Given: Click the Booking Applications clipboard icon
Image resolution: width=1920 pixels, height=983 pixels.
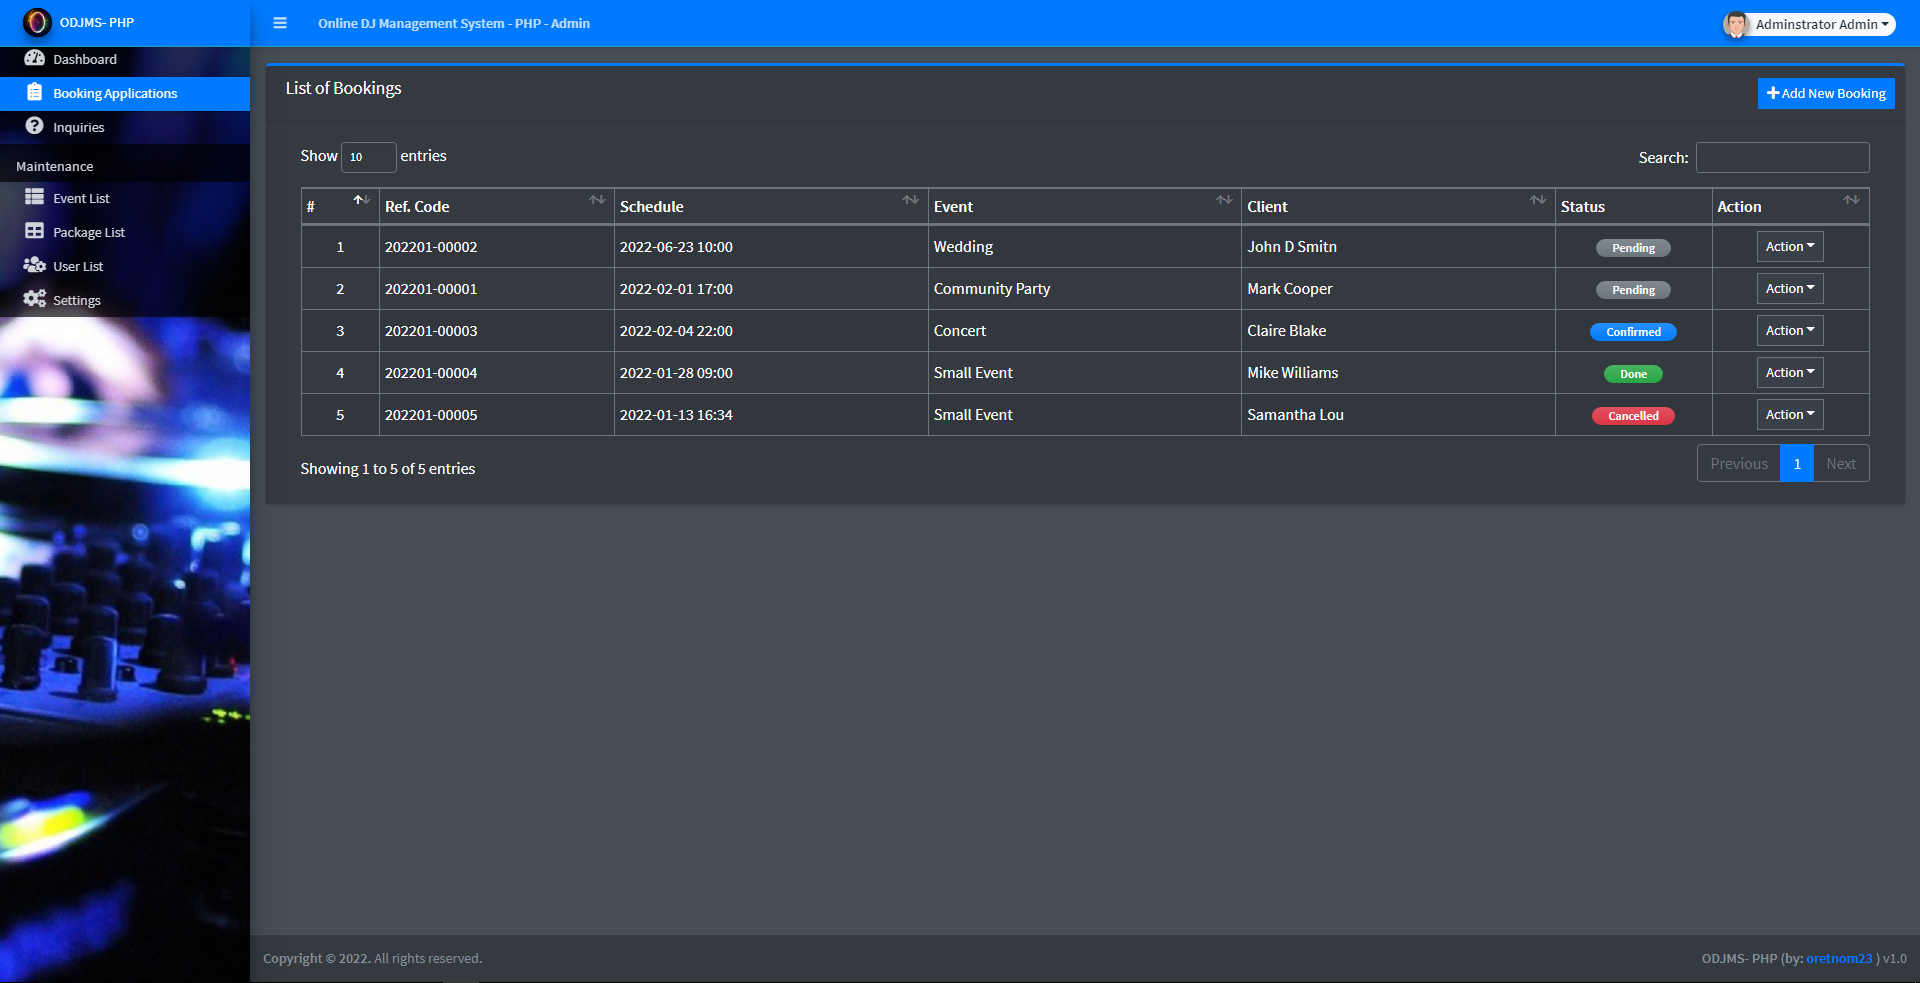Looking at the screenshot, I should [35, 93].
